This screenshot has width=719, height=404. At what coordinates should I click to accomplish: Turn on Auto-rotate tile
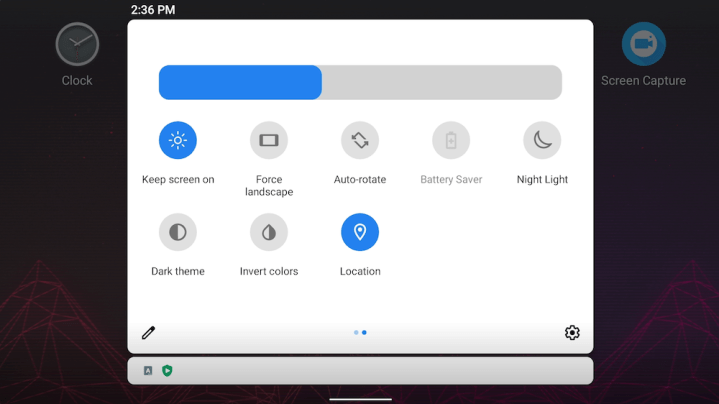pyautogui.click(x=360, y=141)
